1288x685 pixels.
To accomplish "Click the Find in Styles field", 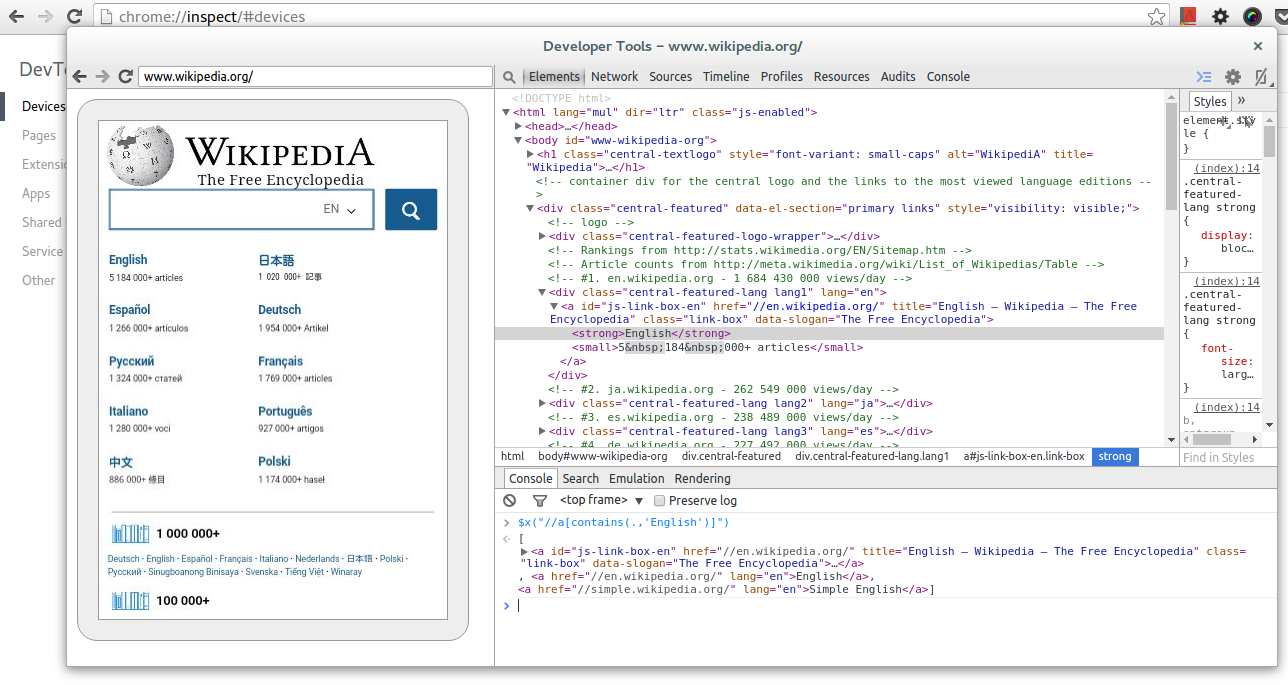I will (1227, 457).
